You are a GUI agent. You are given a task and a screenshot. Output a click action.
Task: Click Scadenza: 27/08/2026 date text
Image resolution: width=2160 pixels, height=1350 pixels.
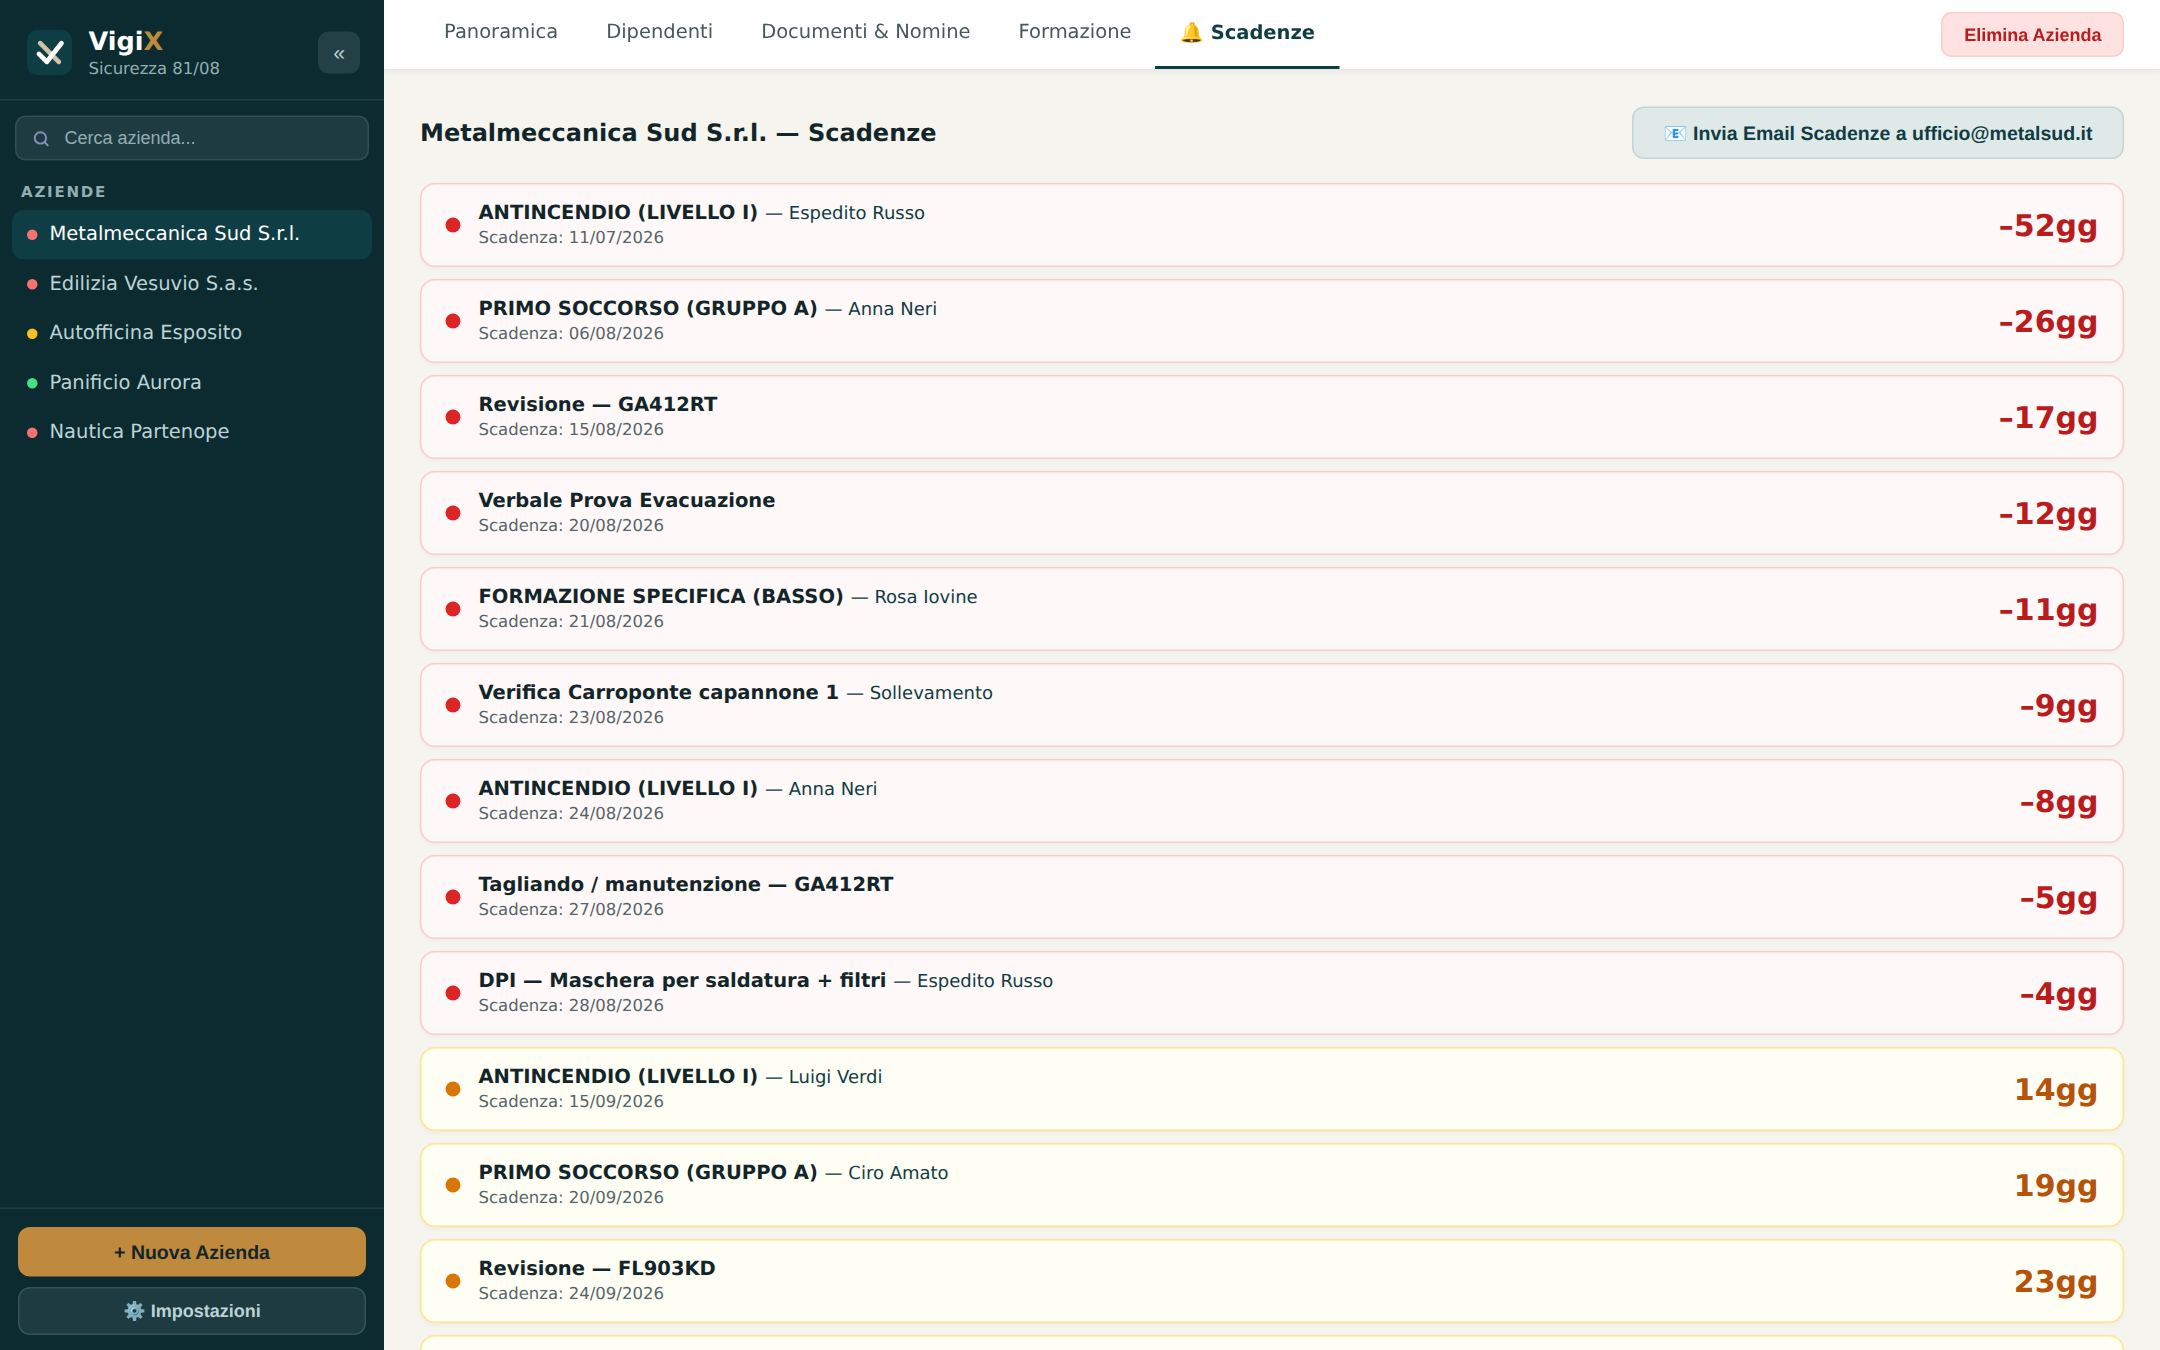[x=571, y=910]
